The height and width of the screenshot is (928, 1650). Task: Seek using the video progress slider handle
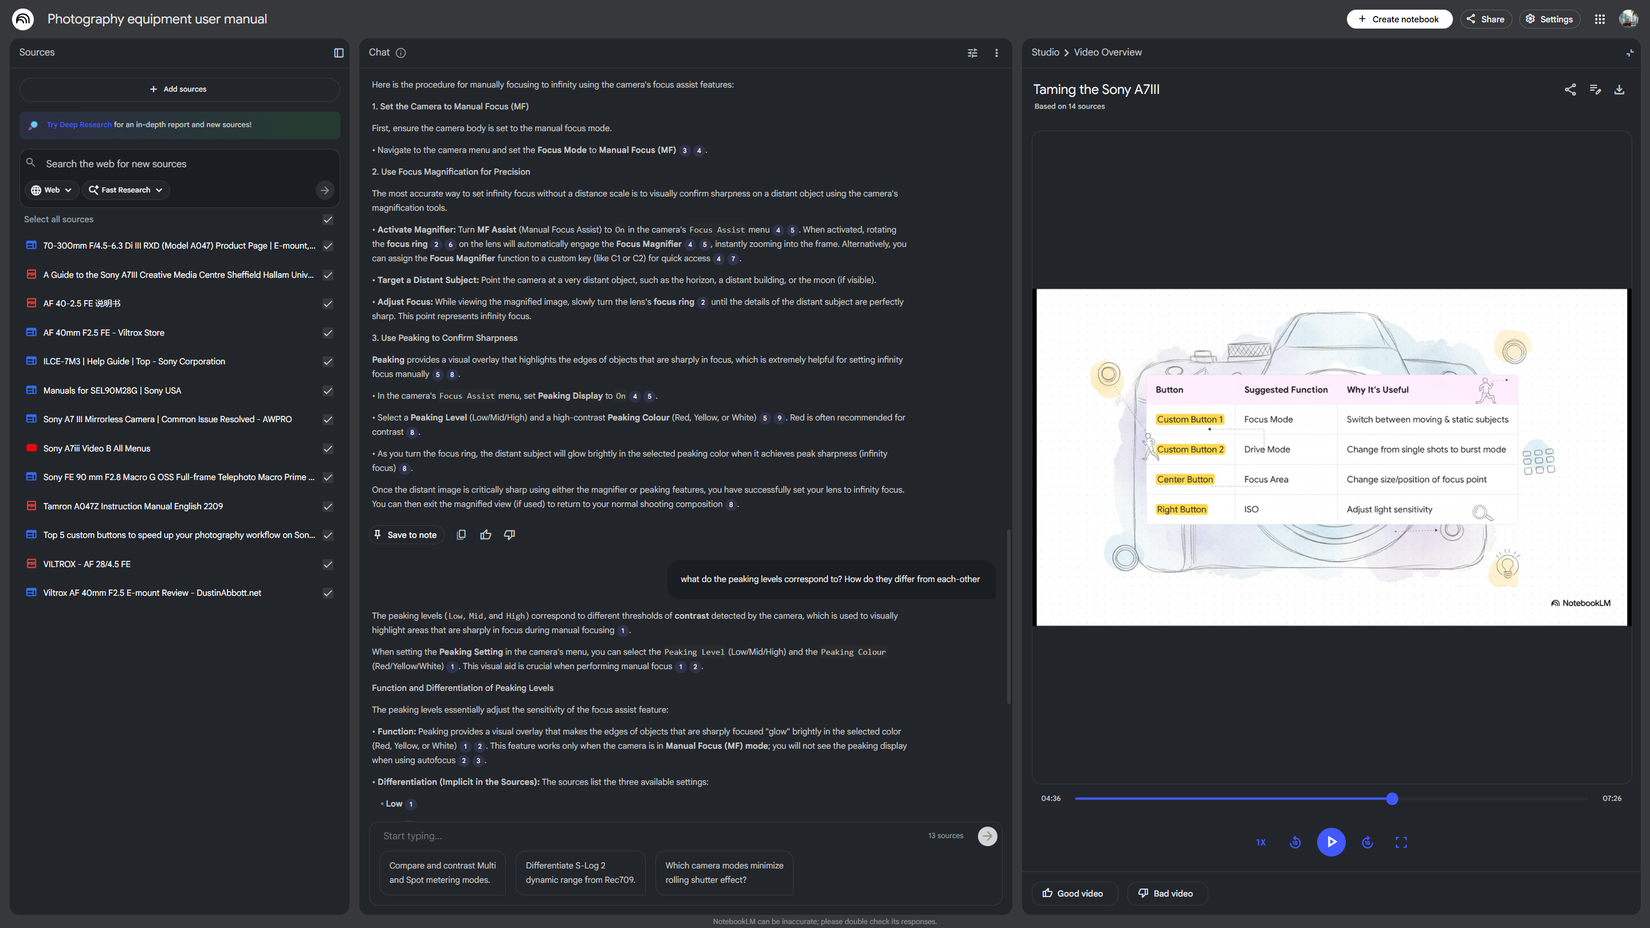[1392, 799]
